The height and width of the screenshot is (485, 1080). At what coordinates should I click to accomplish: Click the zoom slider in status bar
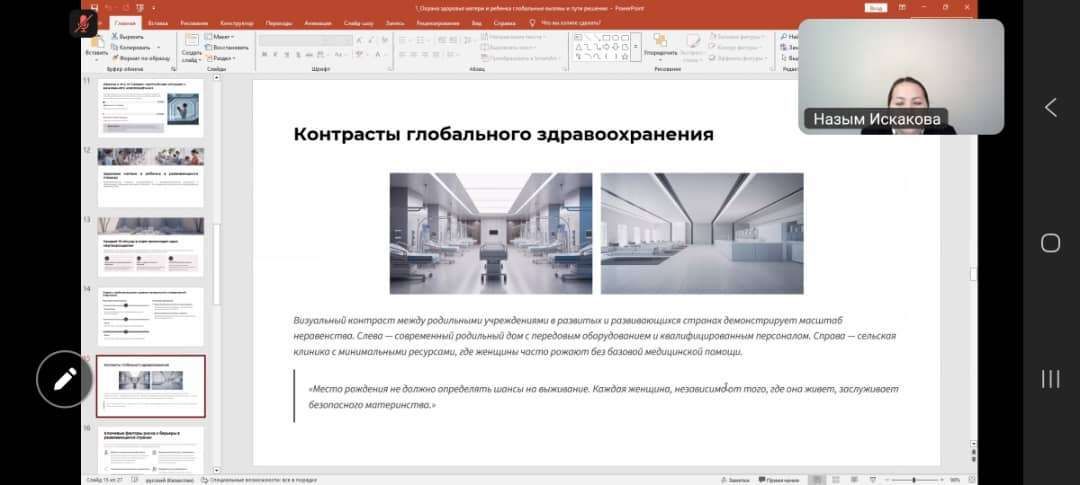(913, 480)
